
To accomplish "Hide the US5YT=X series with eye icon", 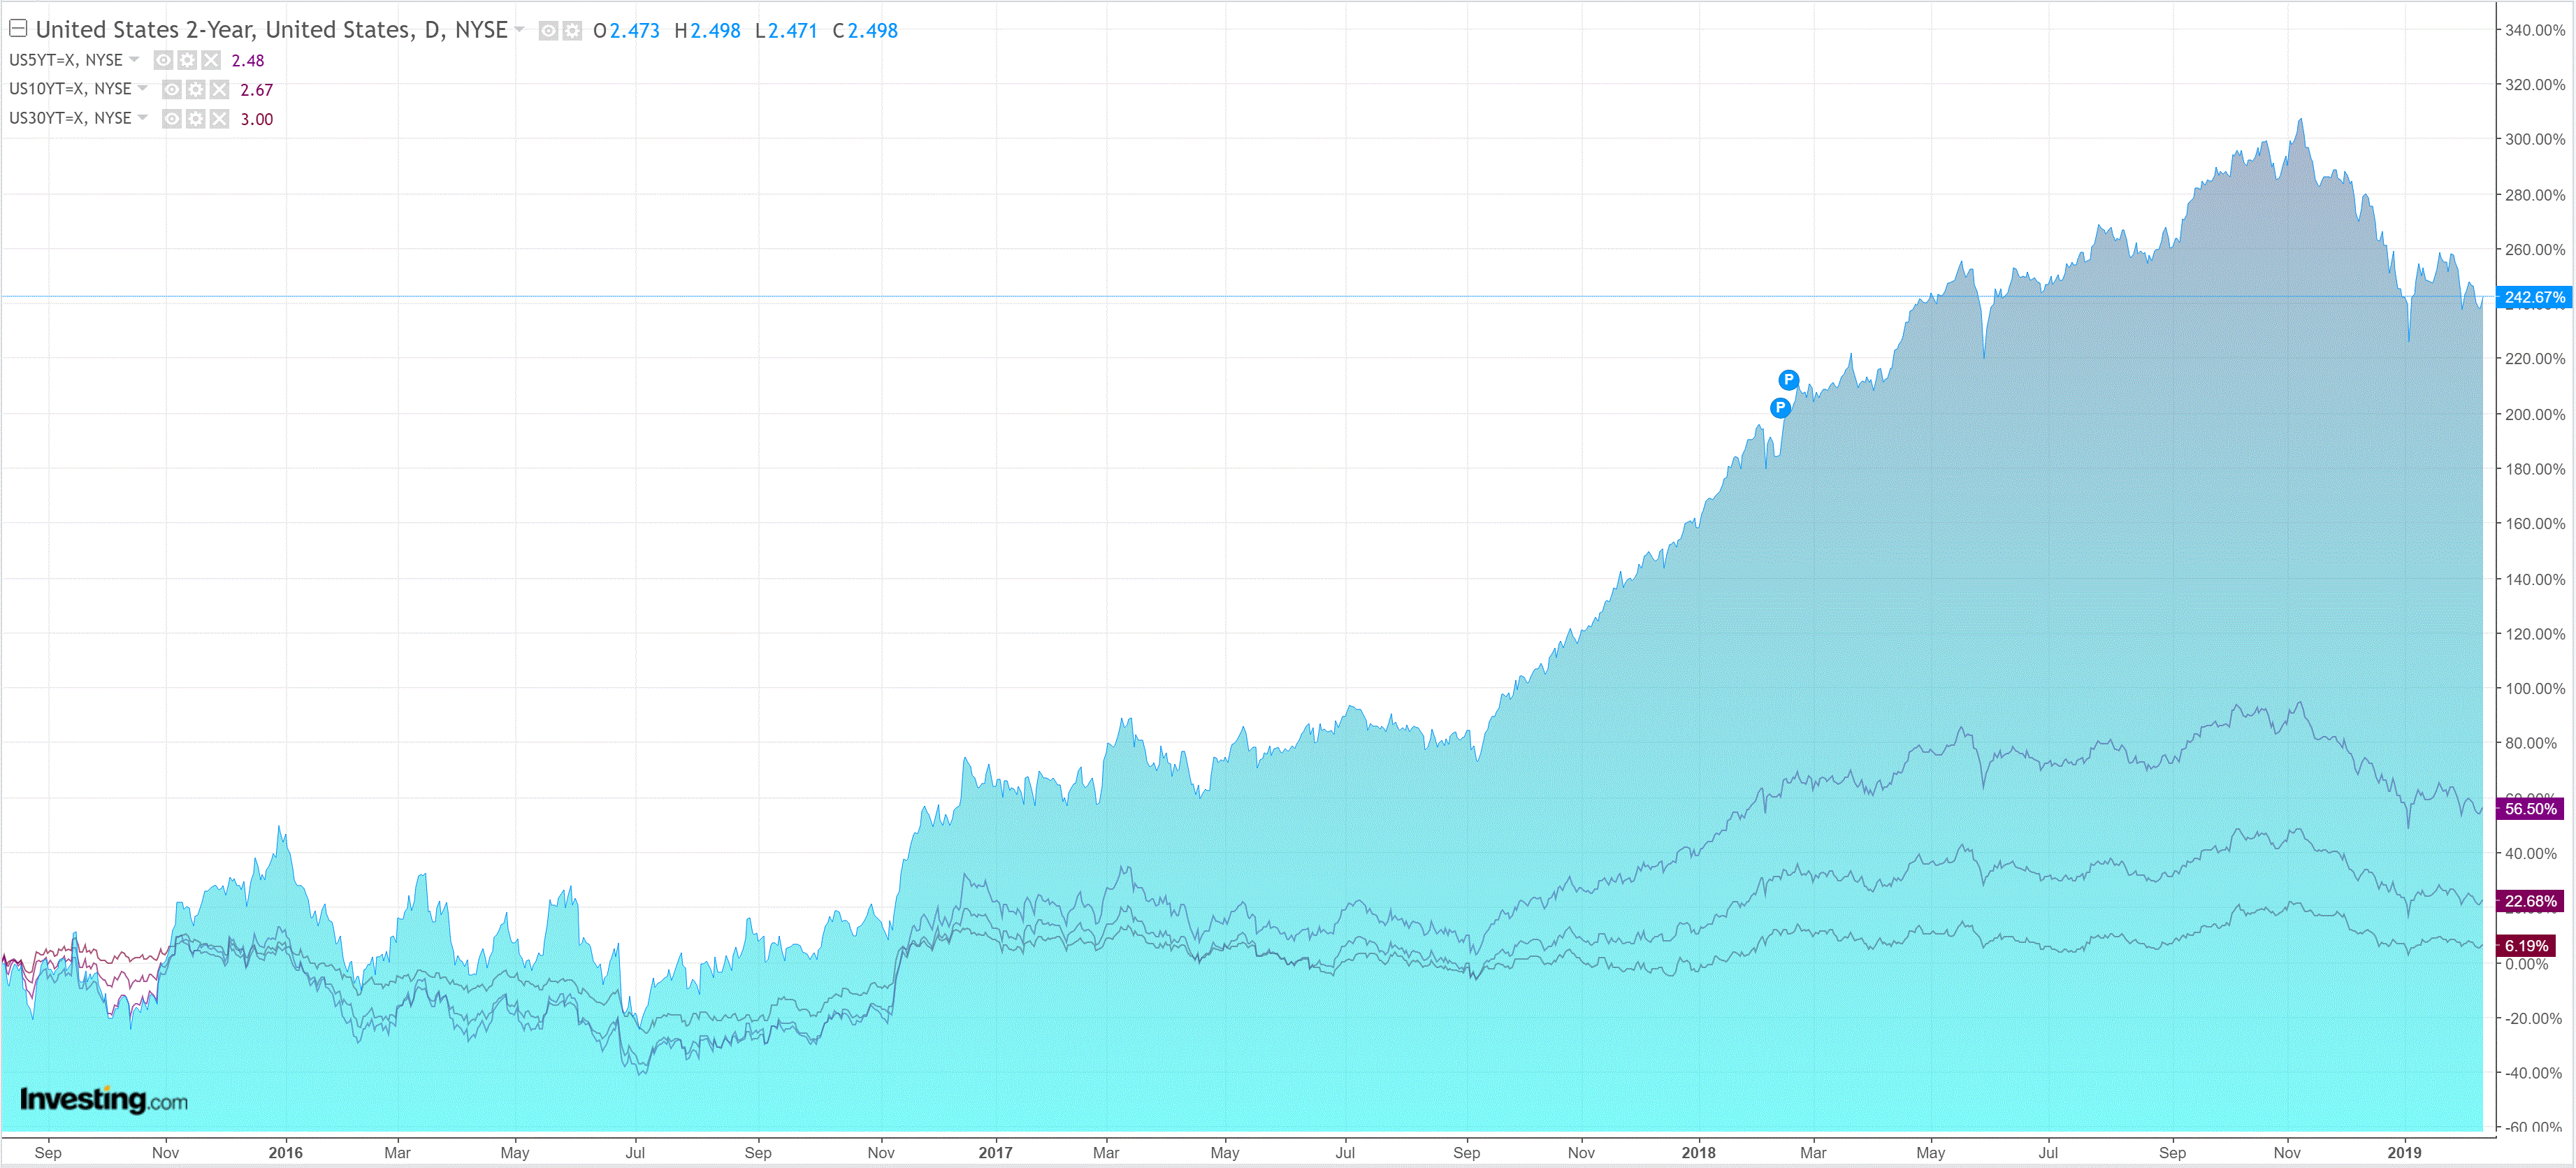I will 163,60.
